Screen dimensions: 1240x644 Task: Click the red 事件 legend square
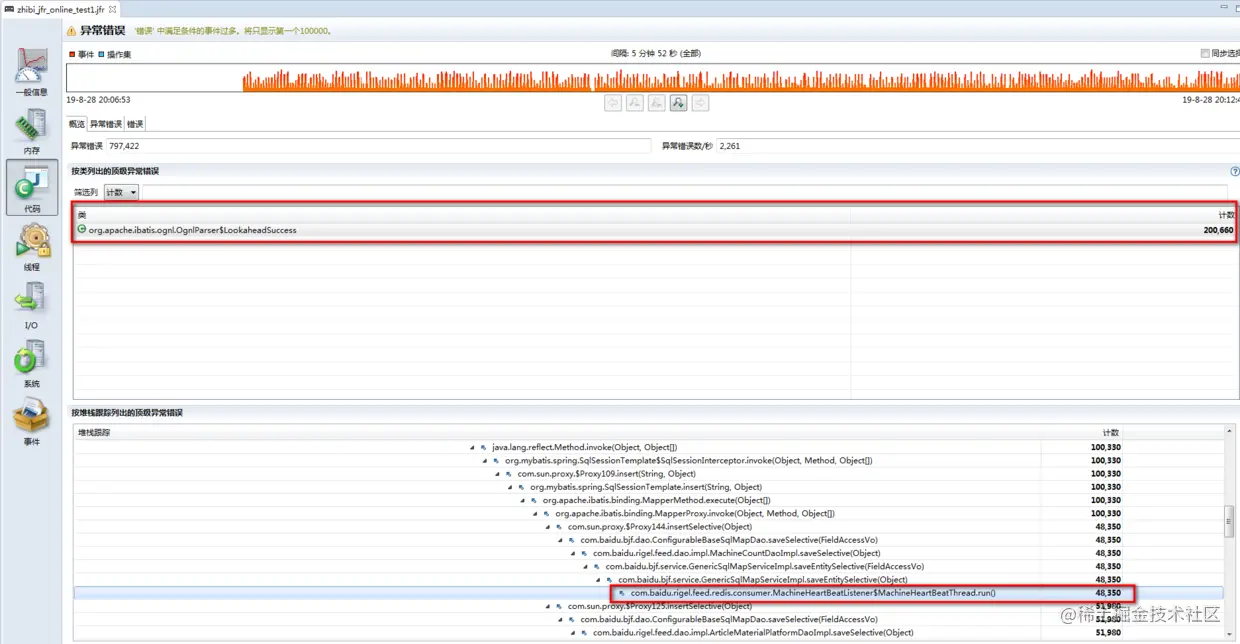(72, 54)
